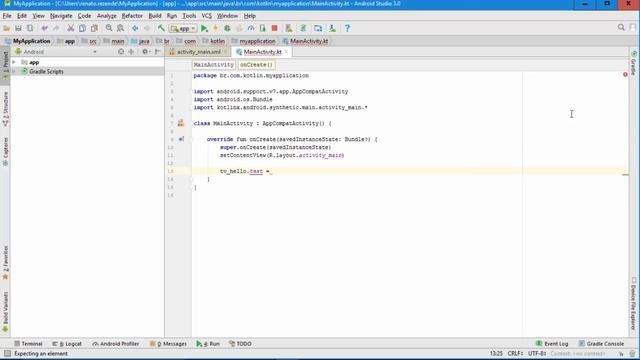Toggle the Device File Explorer side window
Image resolution: width=640 pixels, height=360 pixels.
(x=633, y=304)
